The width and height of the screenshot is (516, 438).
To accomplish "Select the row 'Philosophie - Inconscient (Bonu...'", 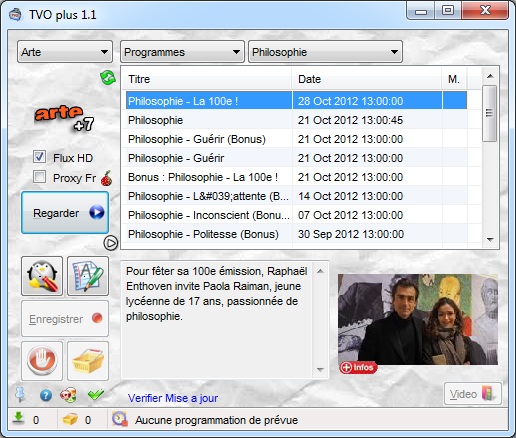I will point(296,215).
